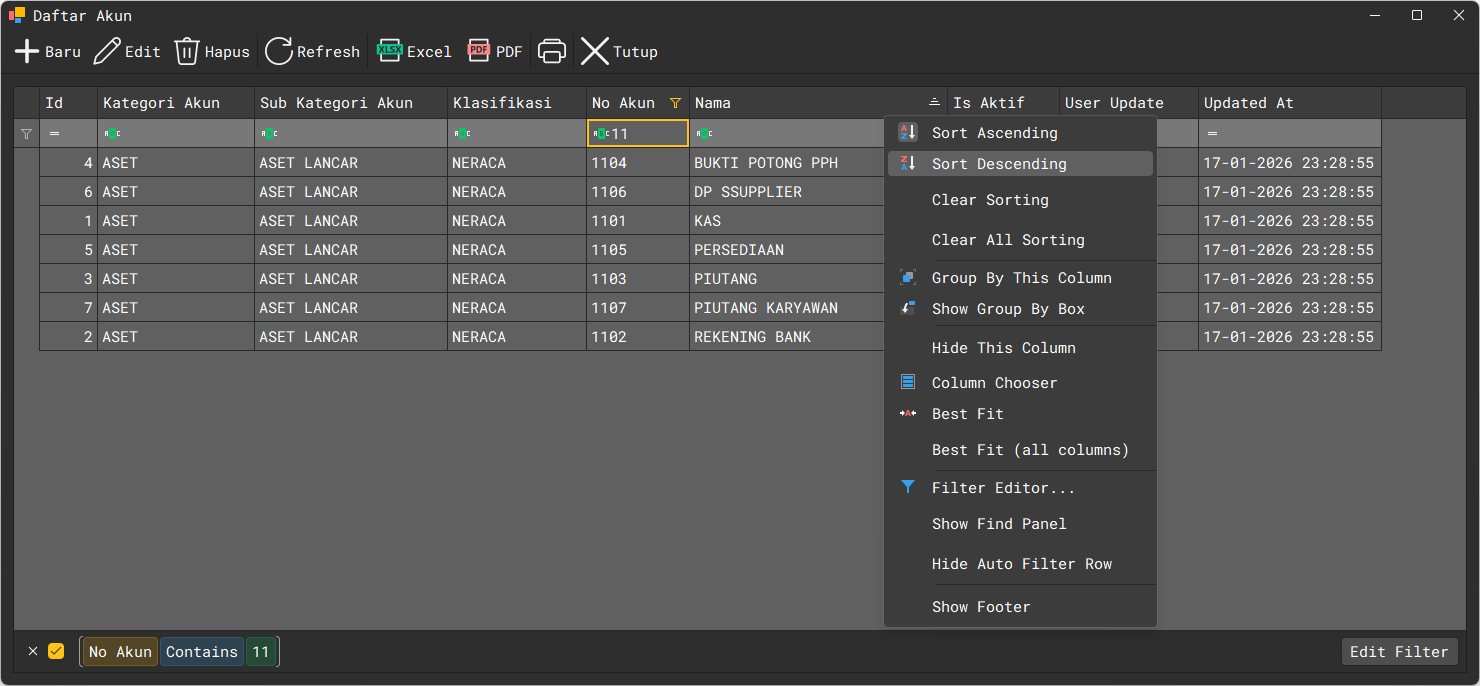Viewport: 1480px width, 686px height.
Task: Close the form with the Tutup X icon
Action: 595,52
